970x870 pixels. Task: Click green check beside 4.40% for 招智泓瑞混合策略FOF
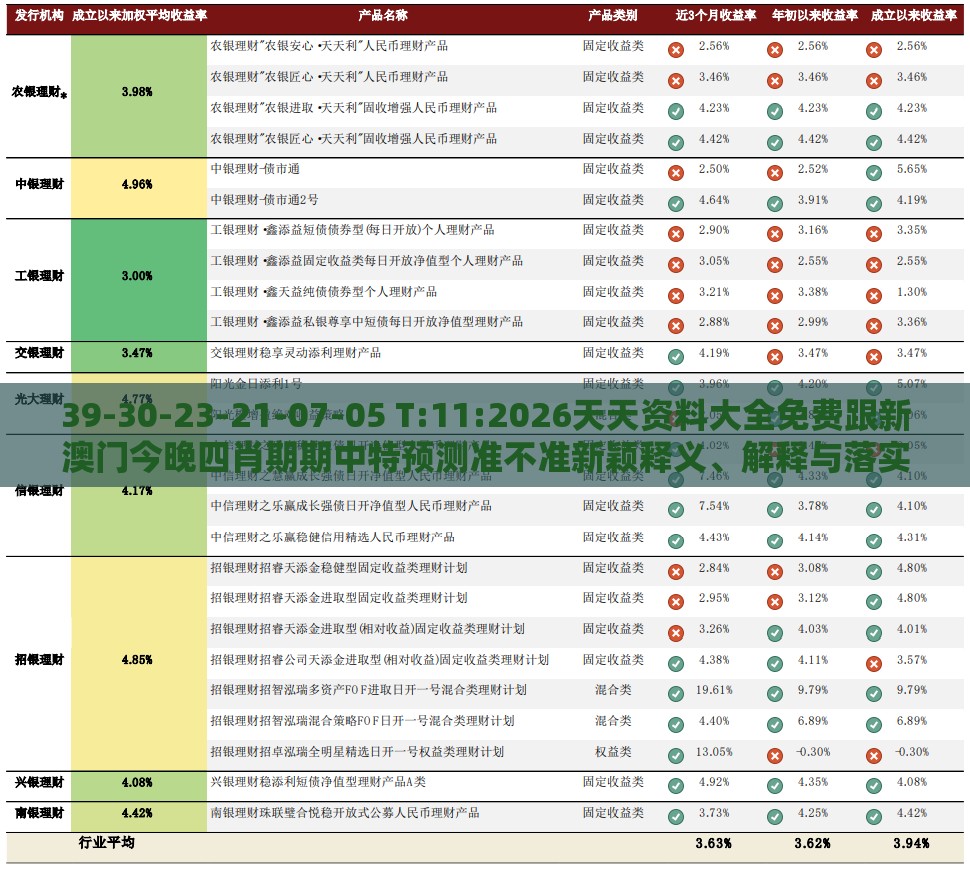pos(676,725)
